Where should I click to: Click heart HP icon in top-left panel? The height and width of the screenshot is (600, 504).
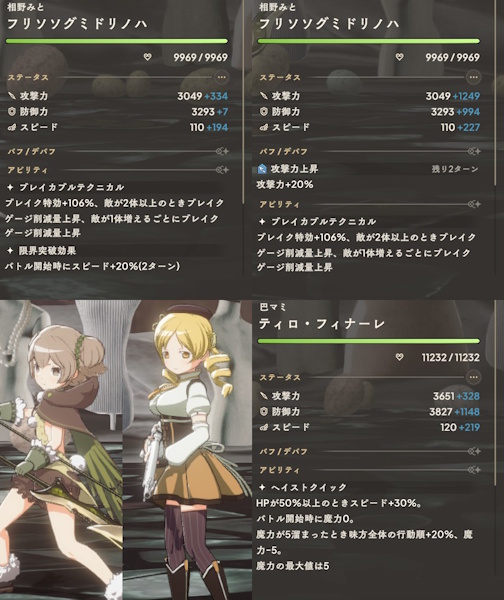point(147,57)
